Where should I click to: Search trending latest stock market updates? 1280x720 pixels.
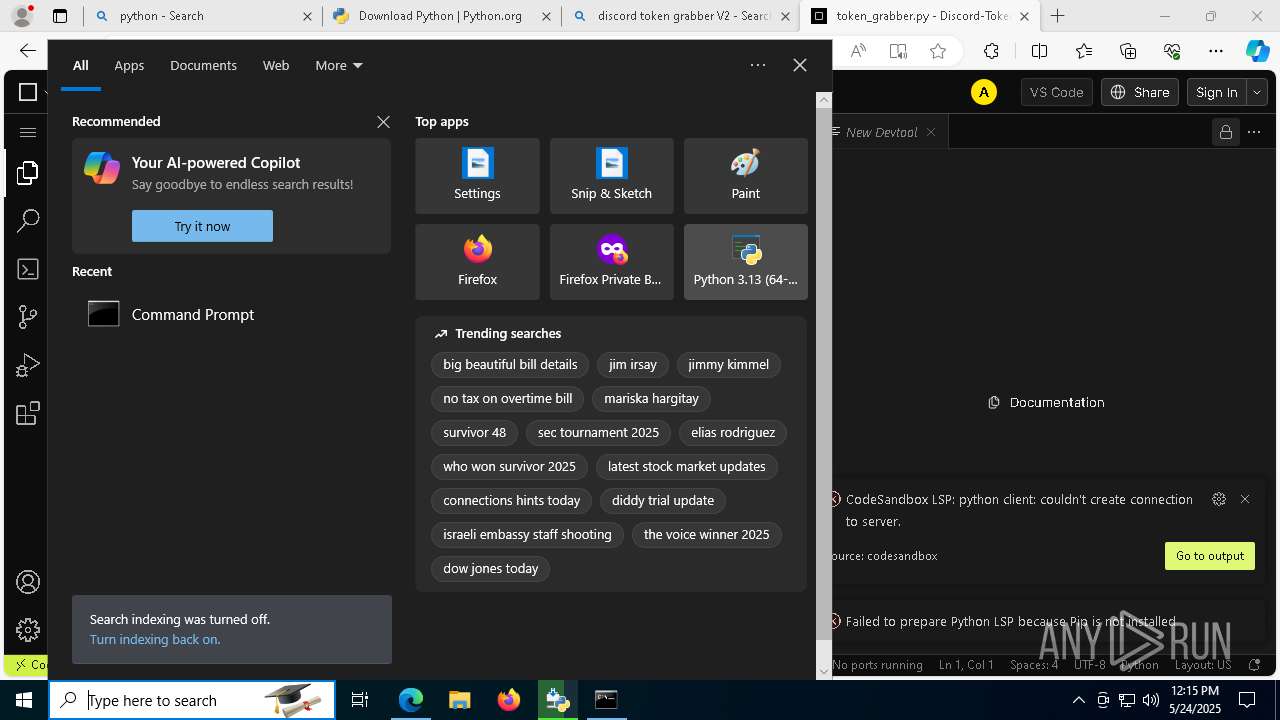coord(686,467)
